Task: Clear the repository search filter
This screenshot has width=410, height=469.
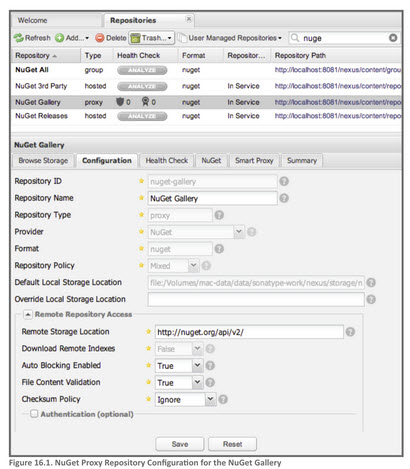Action: click(x=393, y=38)
